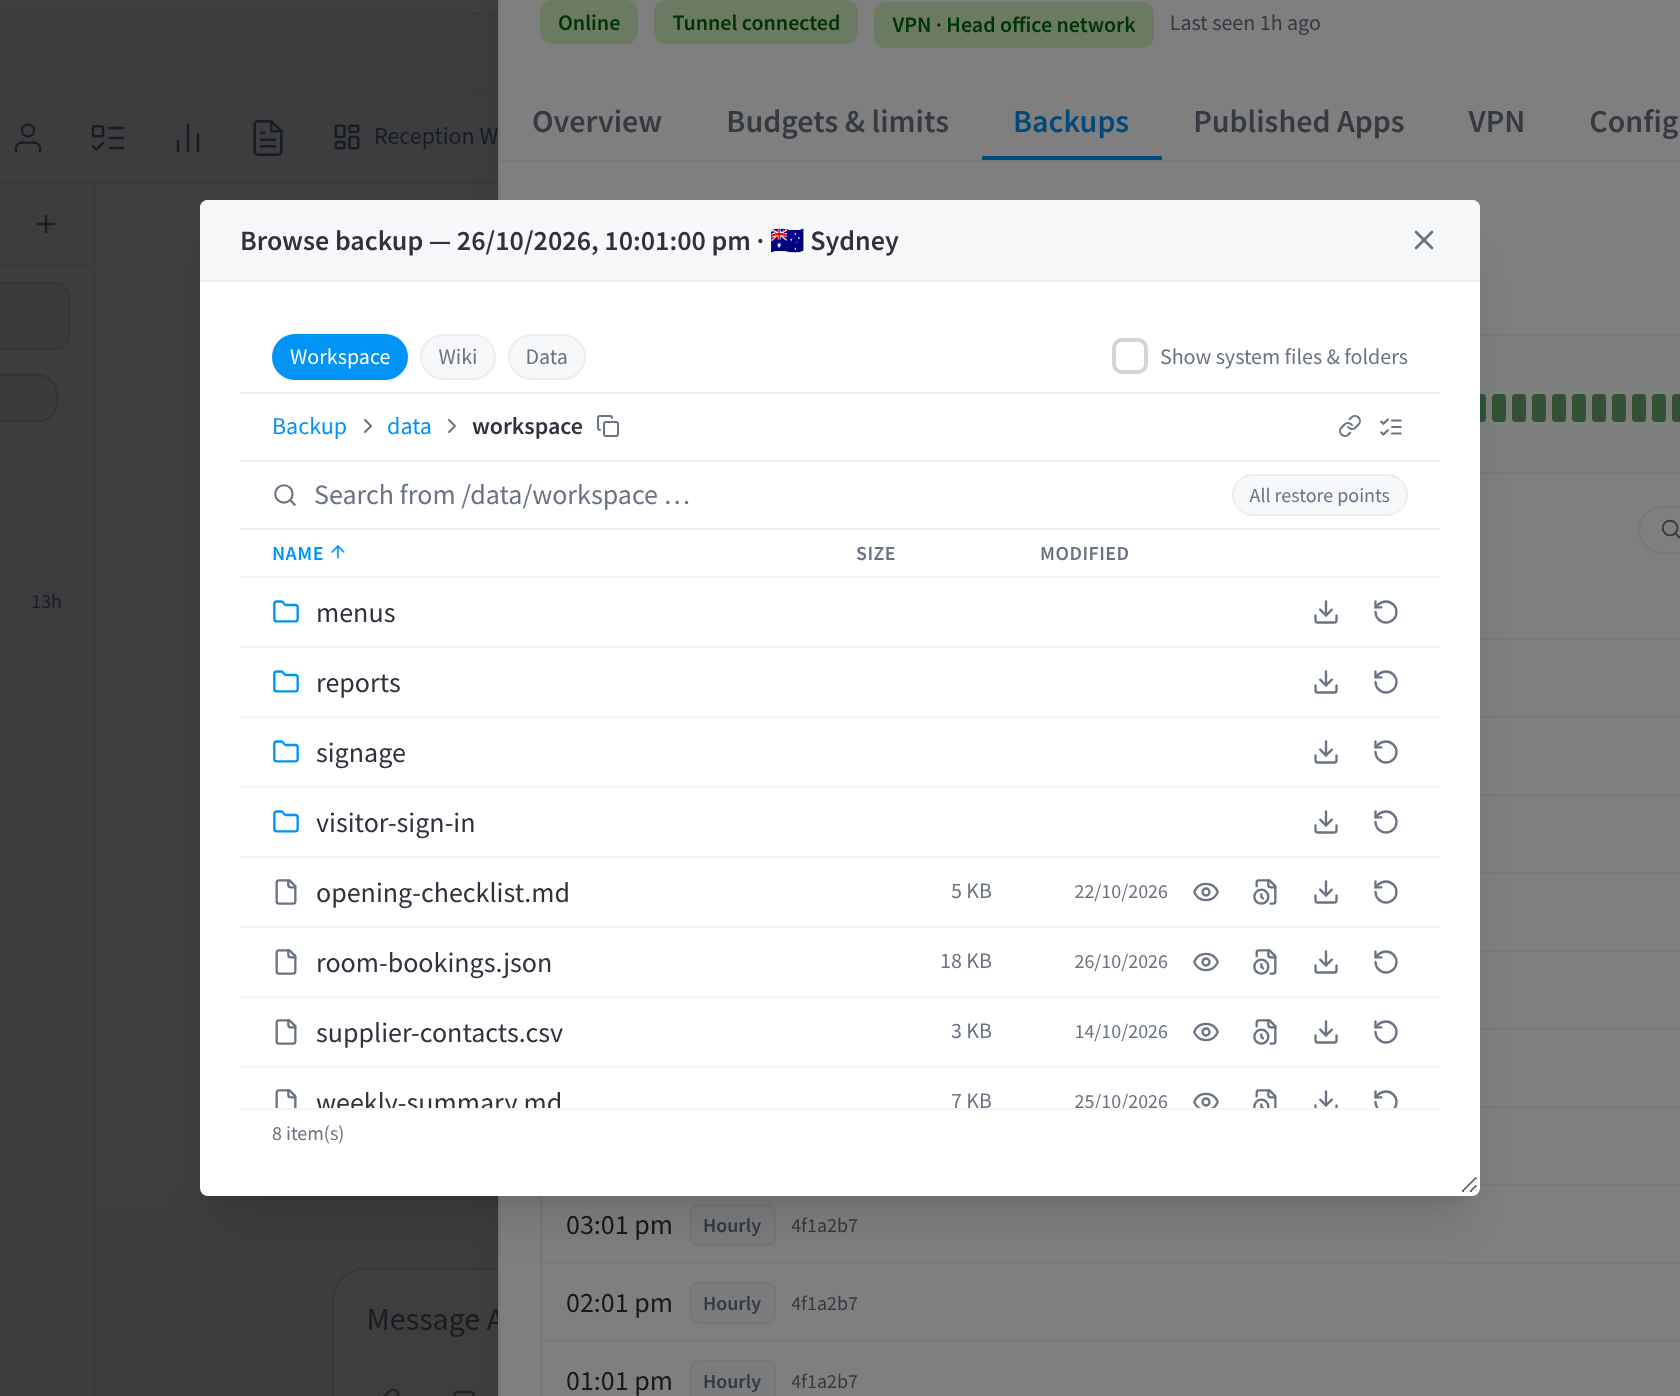Show file history for opening-checklist.md
This screenshot has height=1396, width=1680.
[x=1266, y=892]
